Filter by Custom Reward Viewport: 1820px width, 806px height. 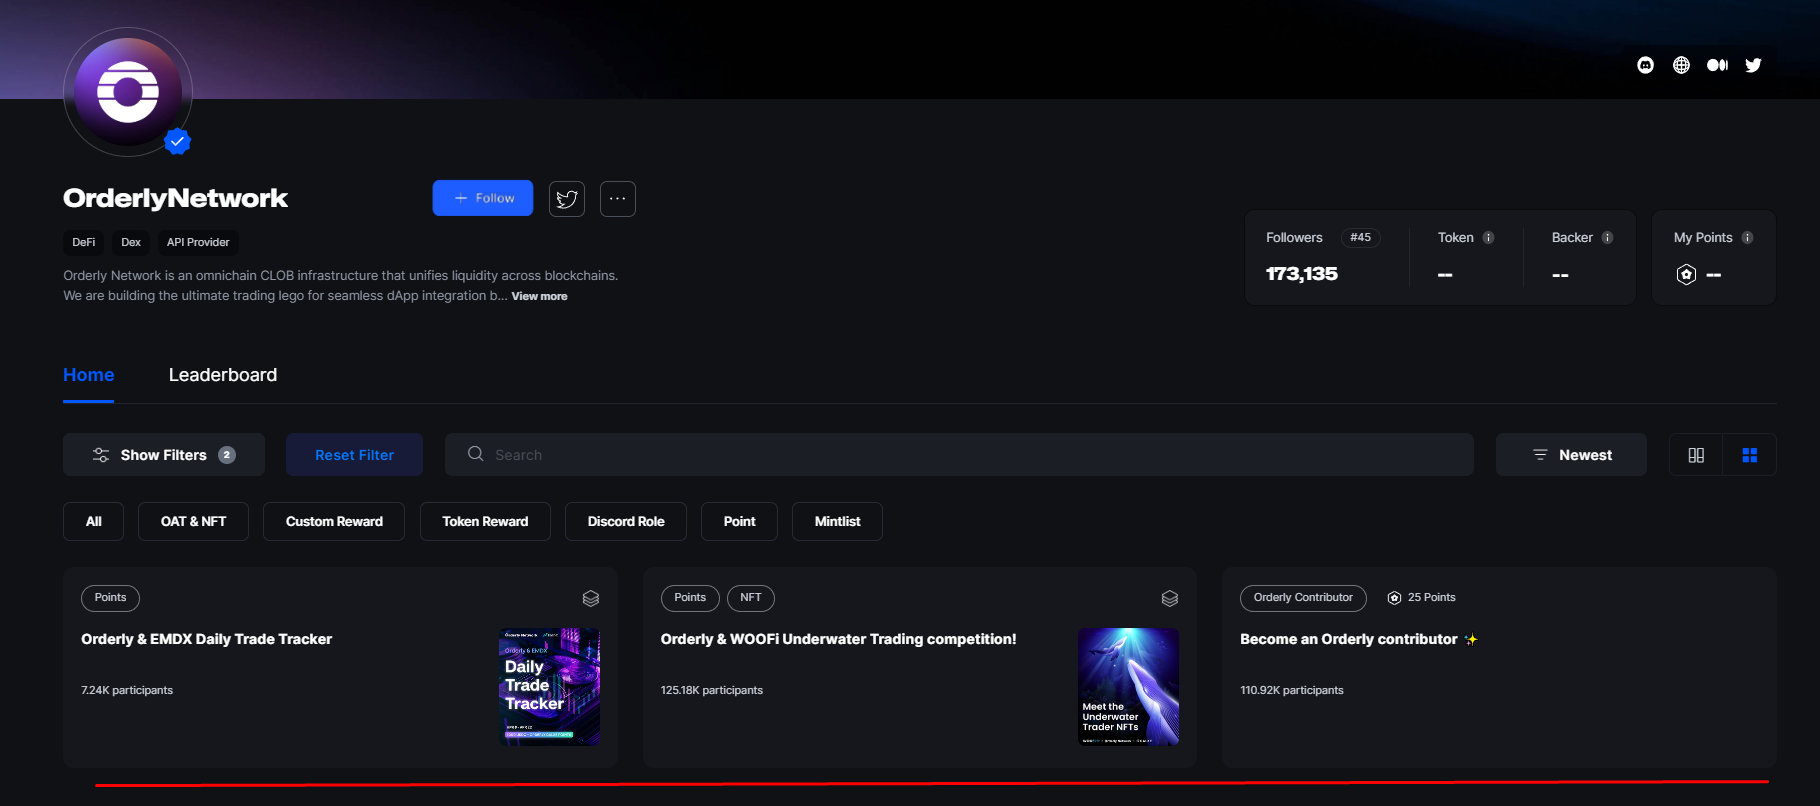(334, 522)
